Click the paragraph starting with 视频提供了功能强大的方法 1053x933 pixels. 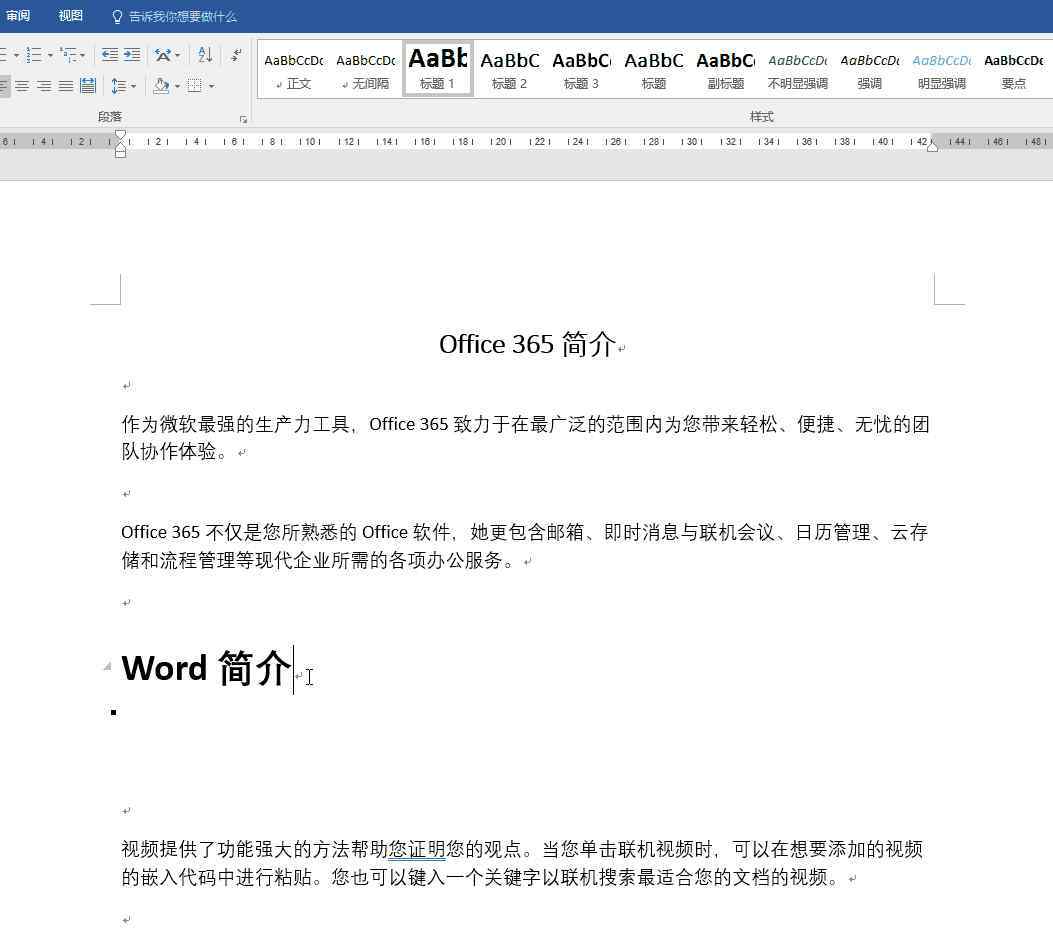[522, 863]
